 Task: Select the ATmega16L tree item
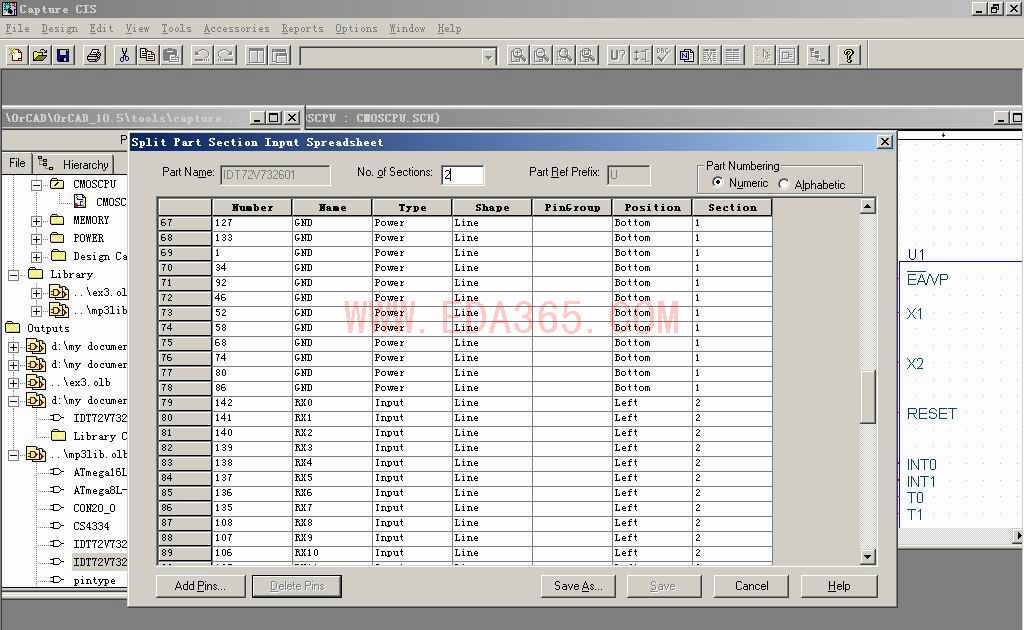100,472
